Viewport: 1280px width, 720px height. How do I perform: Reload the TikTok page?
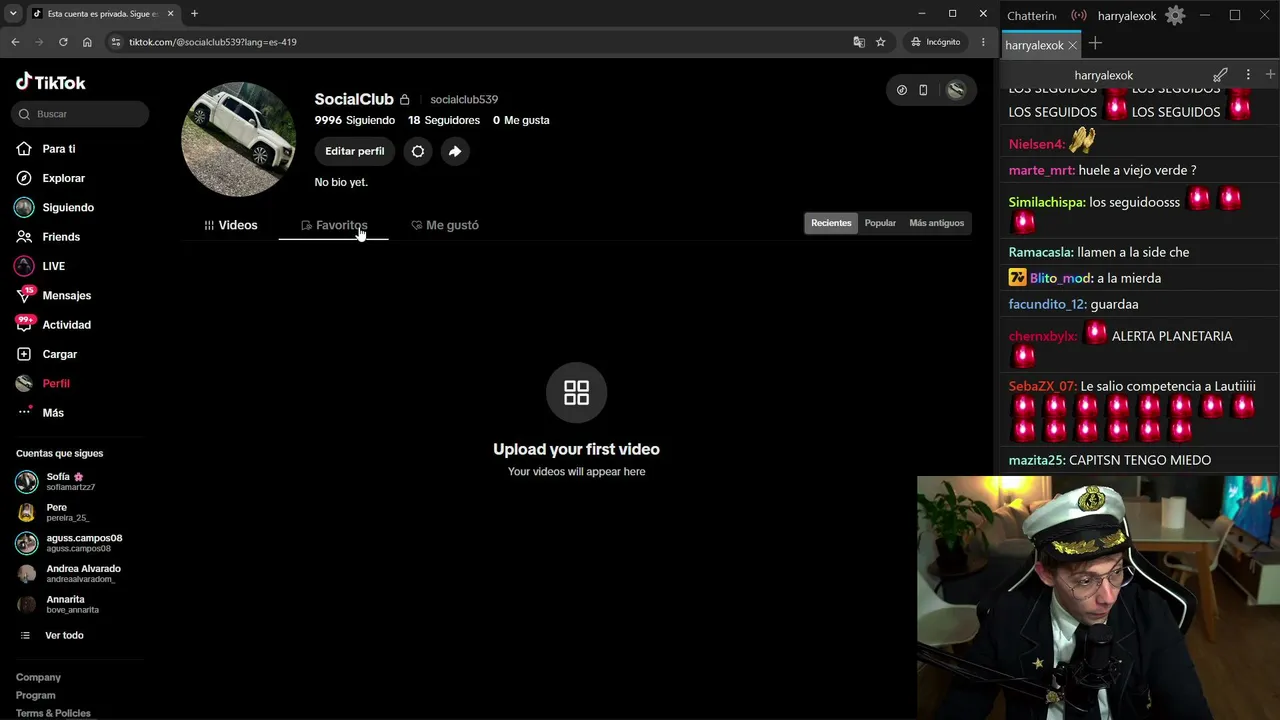63,42
